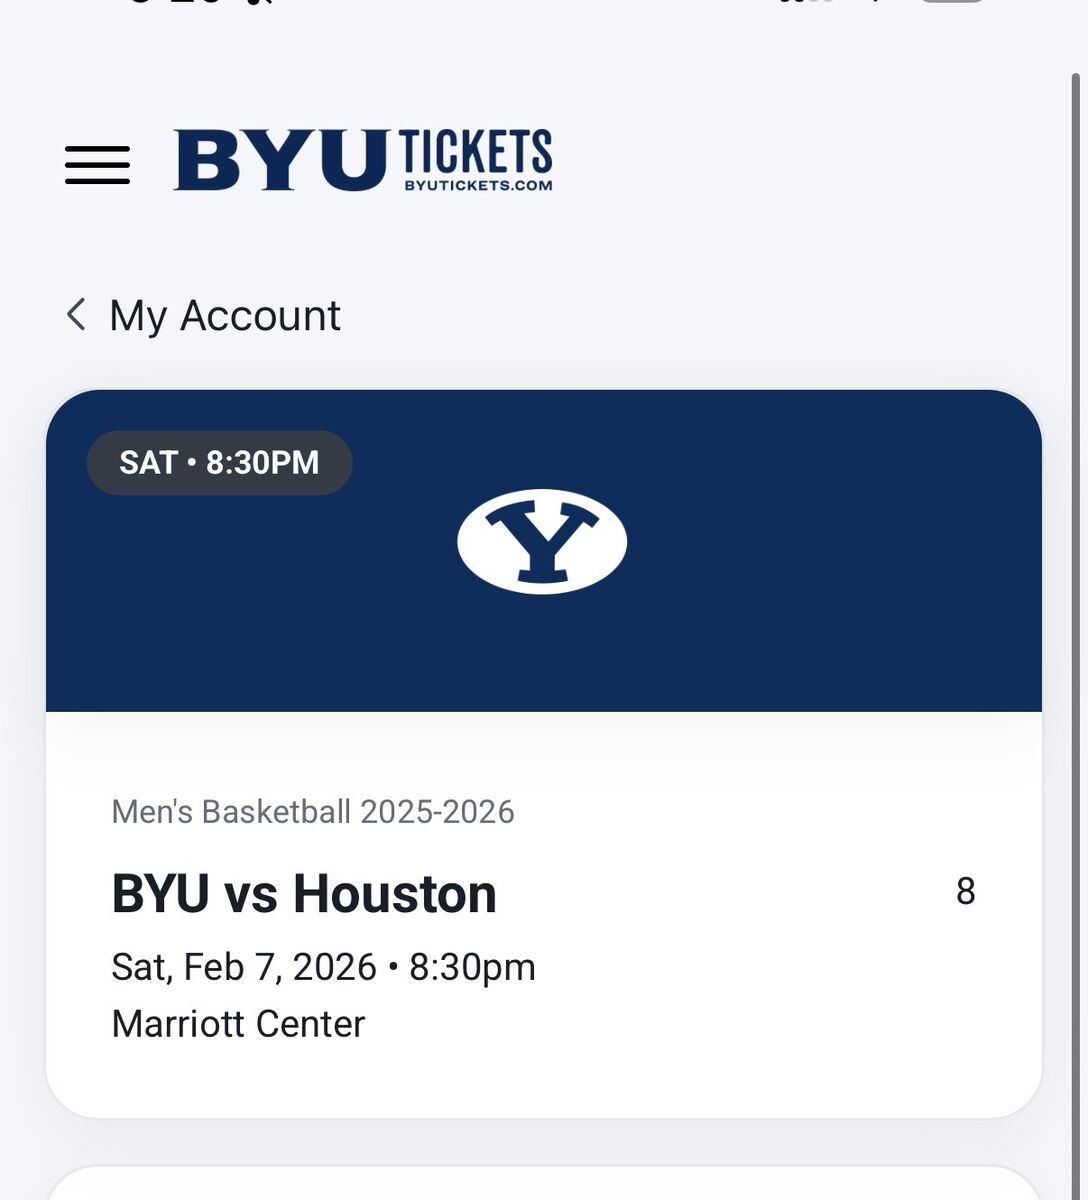Open the BYU vs Houston event

point(304,894)
